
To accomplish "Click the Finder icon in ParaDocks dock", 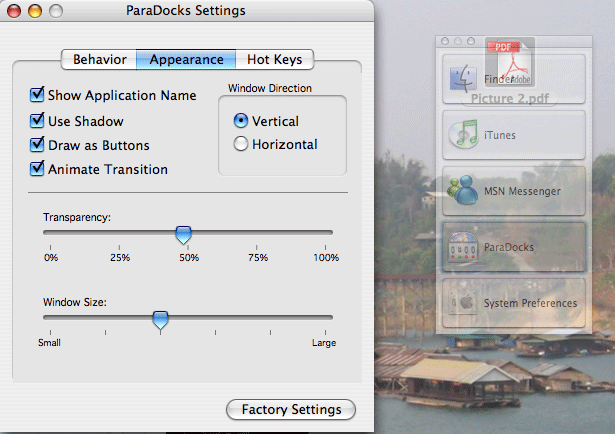I will 463,79.
